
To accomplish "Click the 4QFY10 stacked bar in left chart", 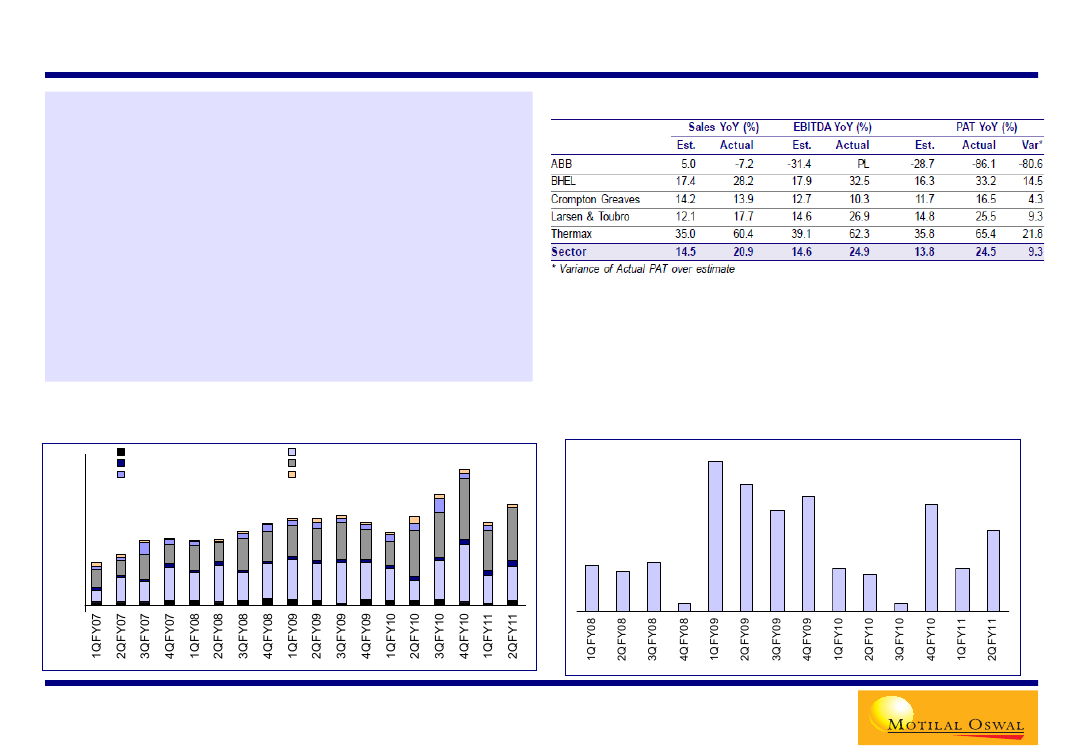I will pos(464,537).
